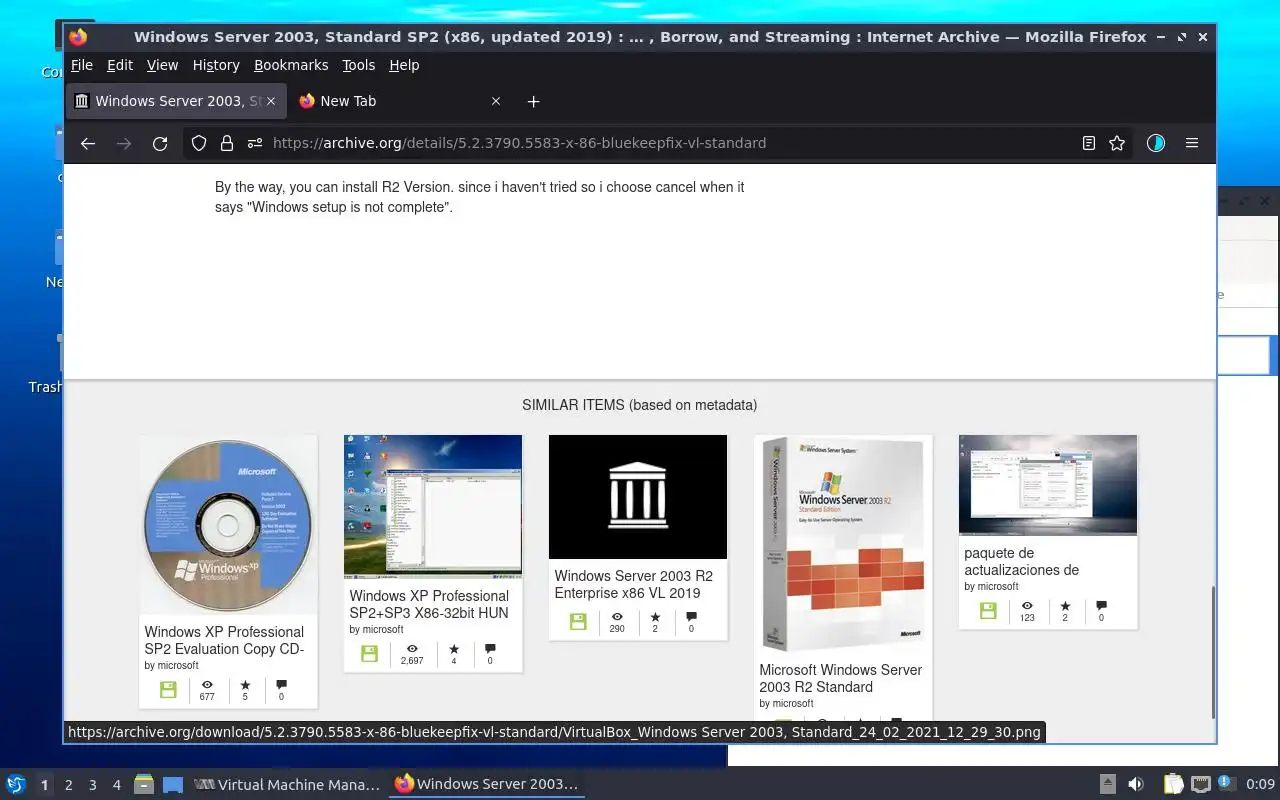
Task: Bookmark this page with the star icon
Action: pos(1117,143)
